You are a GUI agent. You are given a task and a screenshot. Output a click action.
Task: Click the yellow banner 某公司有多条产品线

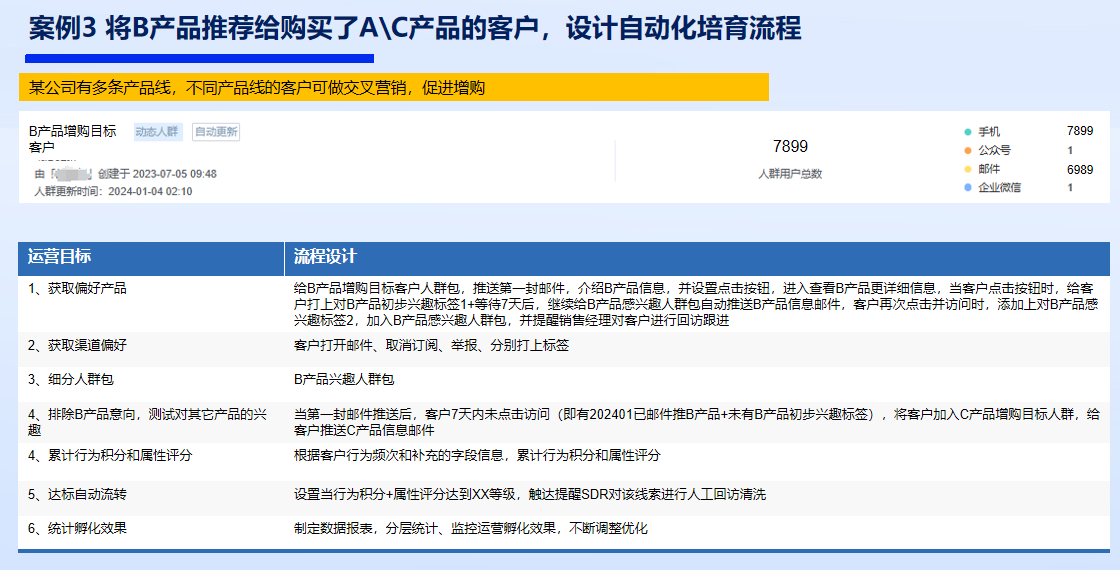click(x=394, y=87)
